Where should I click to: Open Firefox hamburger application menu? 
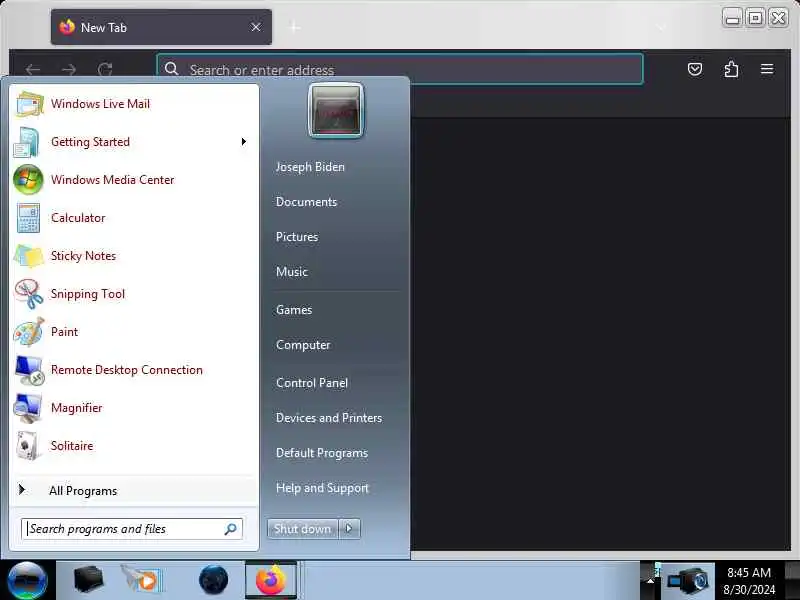click(767, 69)
